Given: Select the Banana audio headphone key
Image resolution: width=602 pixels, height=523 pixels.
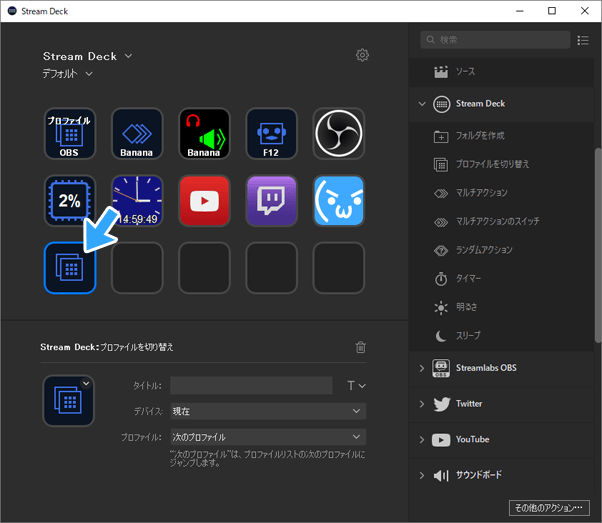Looking at the screenshot, I should [204, 134].
